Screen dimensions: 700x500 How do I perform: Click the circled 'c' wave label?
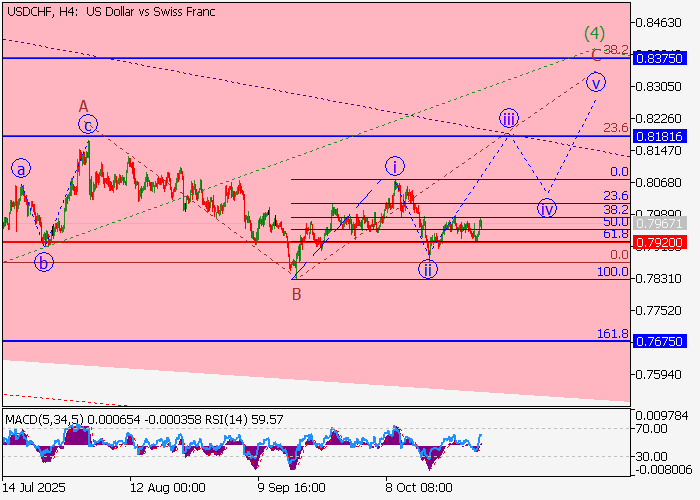click(89, 125)
